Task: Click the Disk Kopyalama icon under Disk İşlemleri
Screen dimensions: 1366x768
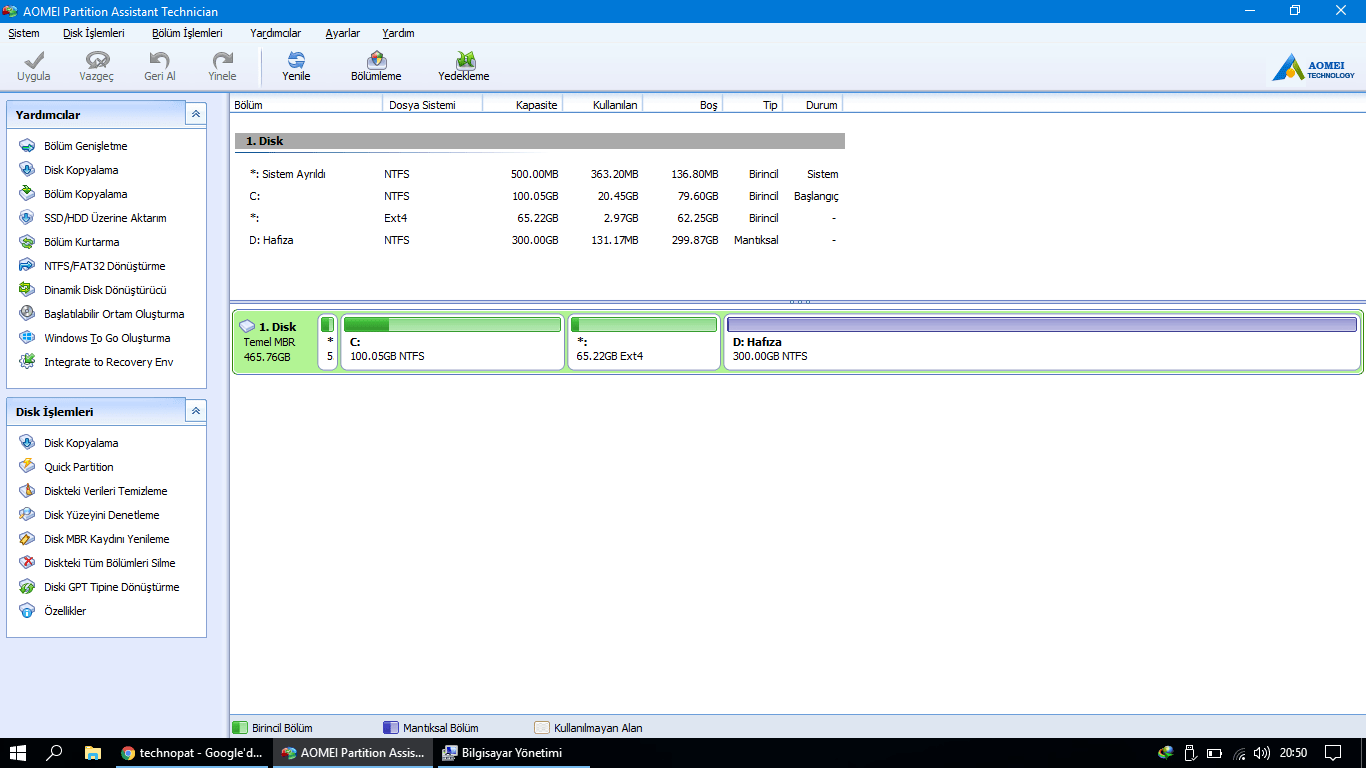Action: [x=27, y=443]
